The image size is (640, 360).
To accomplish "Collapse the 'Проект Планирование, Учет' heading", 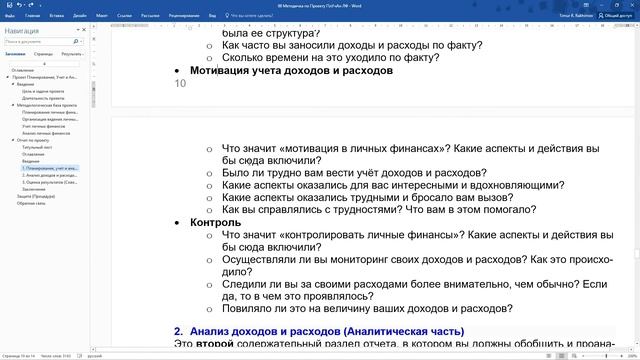I will coord(7,77).
